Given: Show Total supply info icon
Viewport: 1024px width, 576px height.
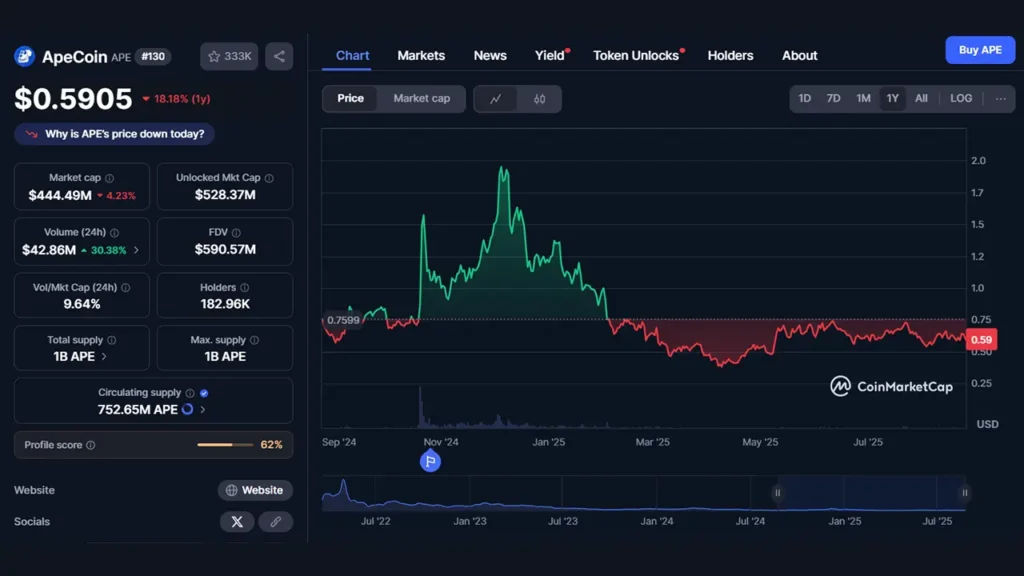Looking at the screenshot, I should point(112,340).
